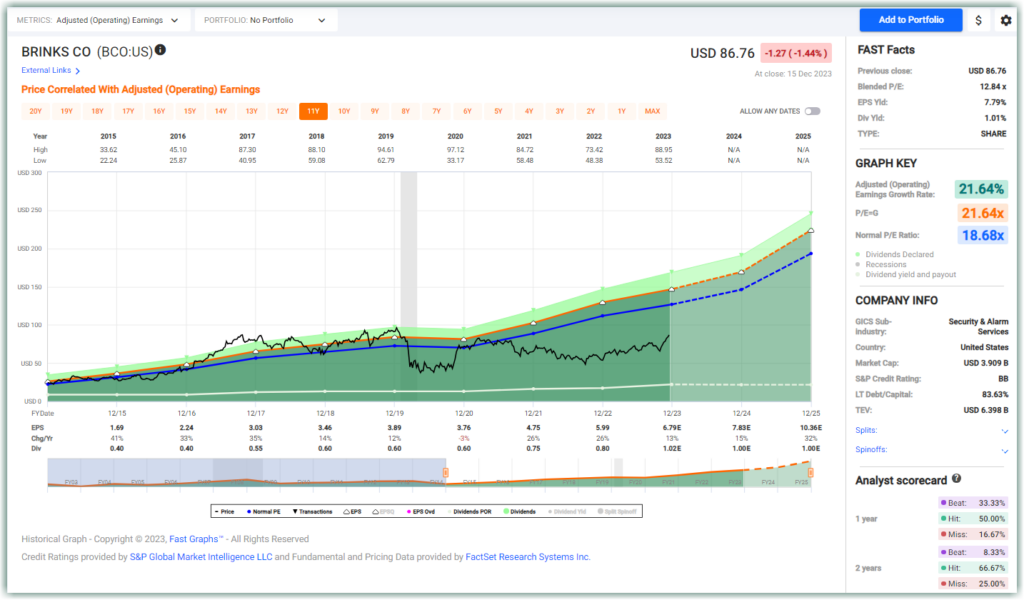Toggle the Transactions legend entry
The width and height of the screenshot is (1024, 600).
313,511
